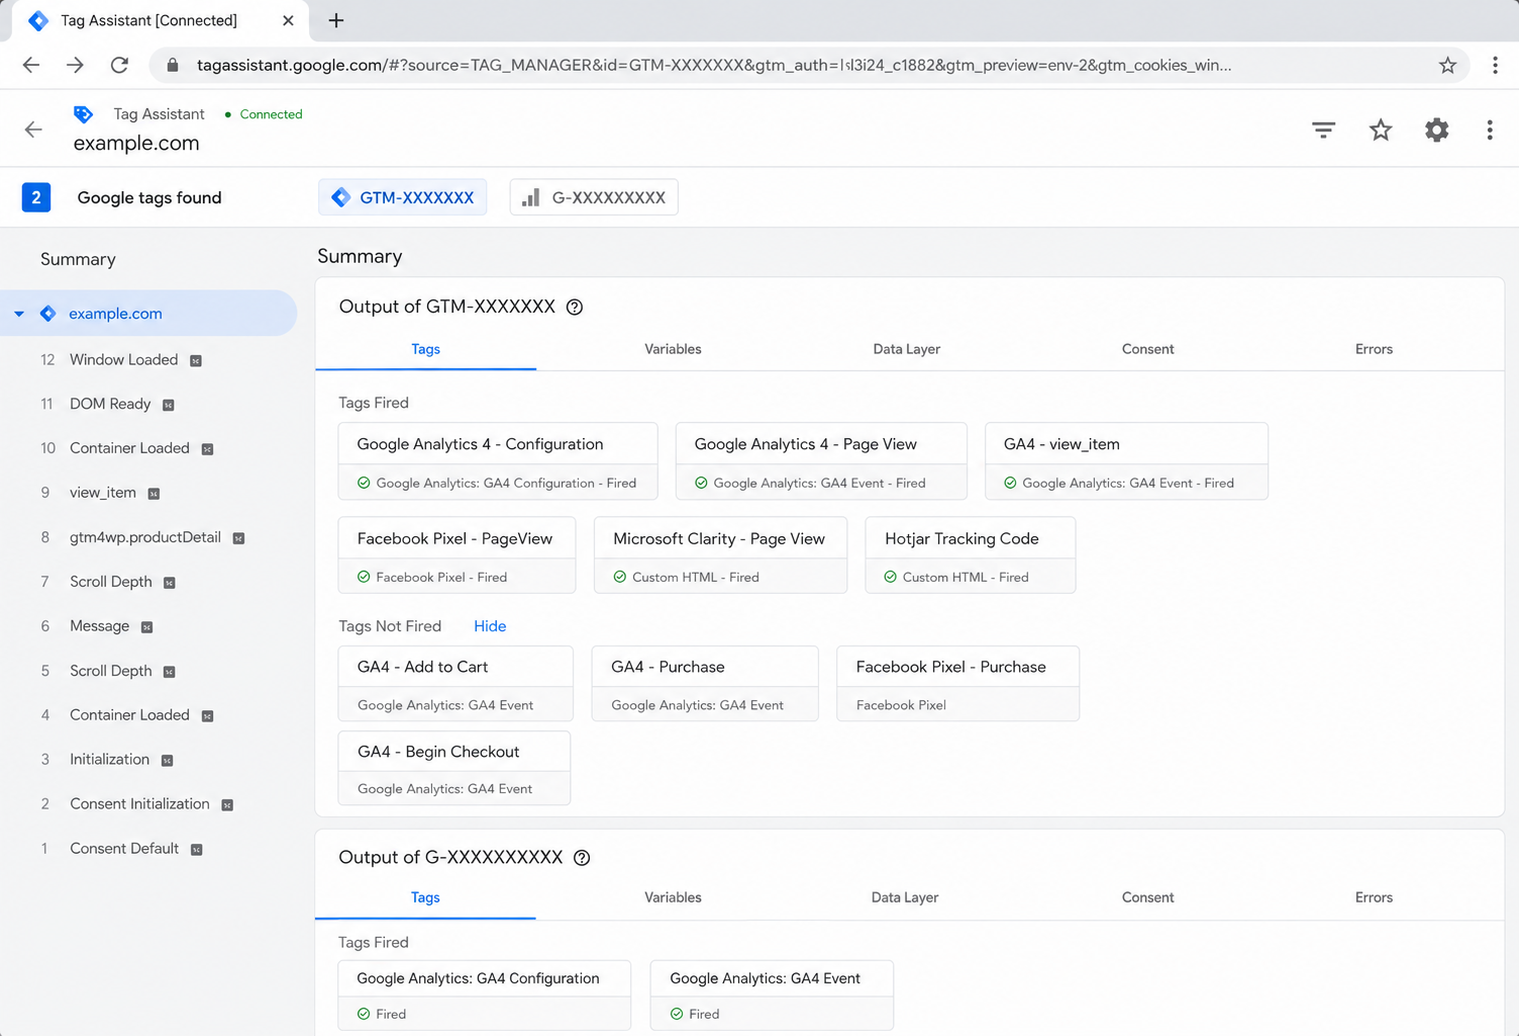This screenshot has width=1519, height=1036.
Task: Open GA4 - Begin Checkout tag card
Action: pyautogui.click(x=454, y=768)
